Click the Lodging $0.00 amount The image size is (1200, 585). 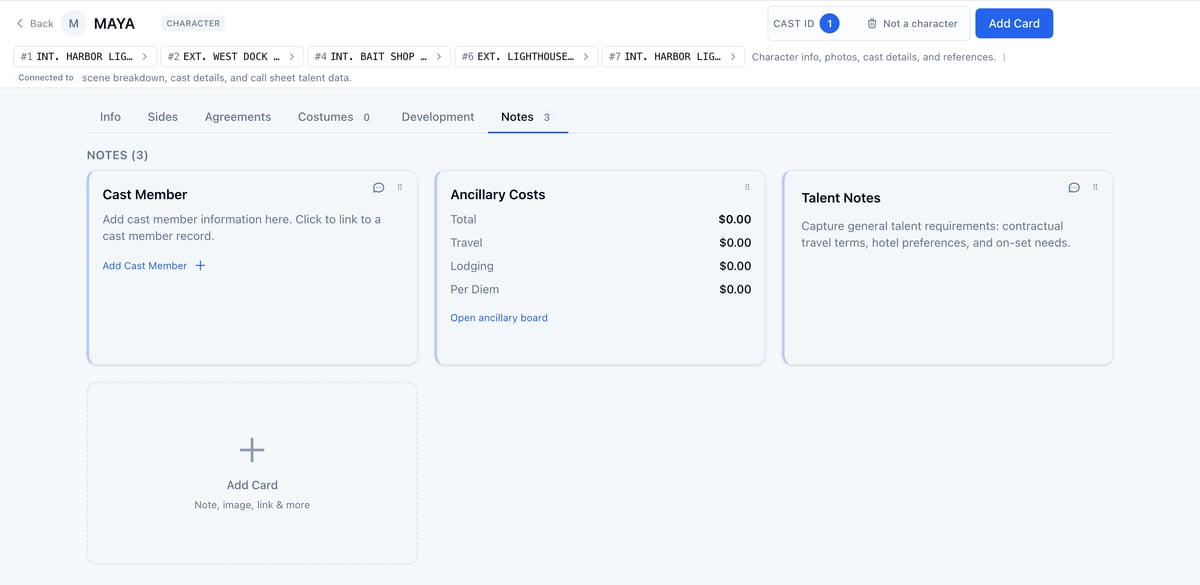click(x=735, y=266)
